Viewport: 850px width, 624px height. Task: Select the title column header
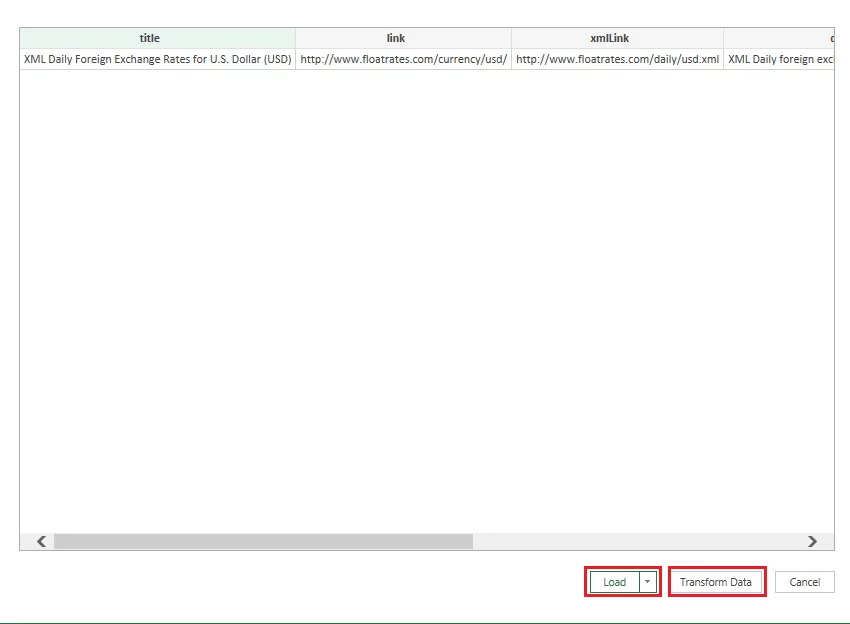point(148,38)
